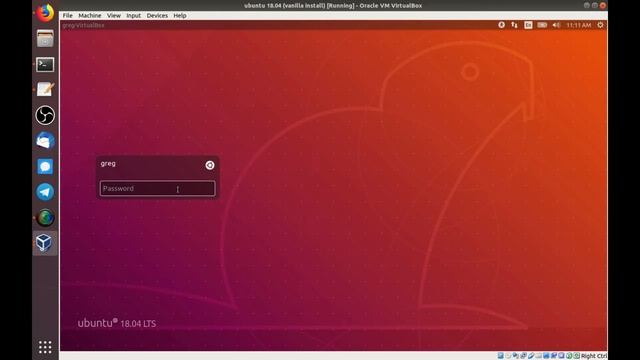Open OBS Studio from the dock
This screenshot has width=640, height=360.
(45, 115)
